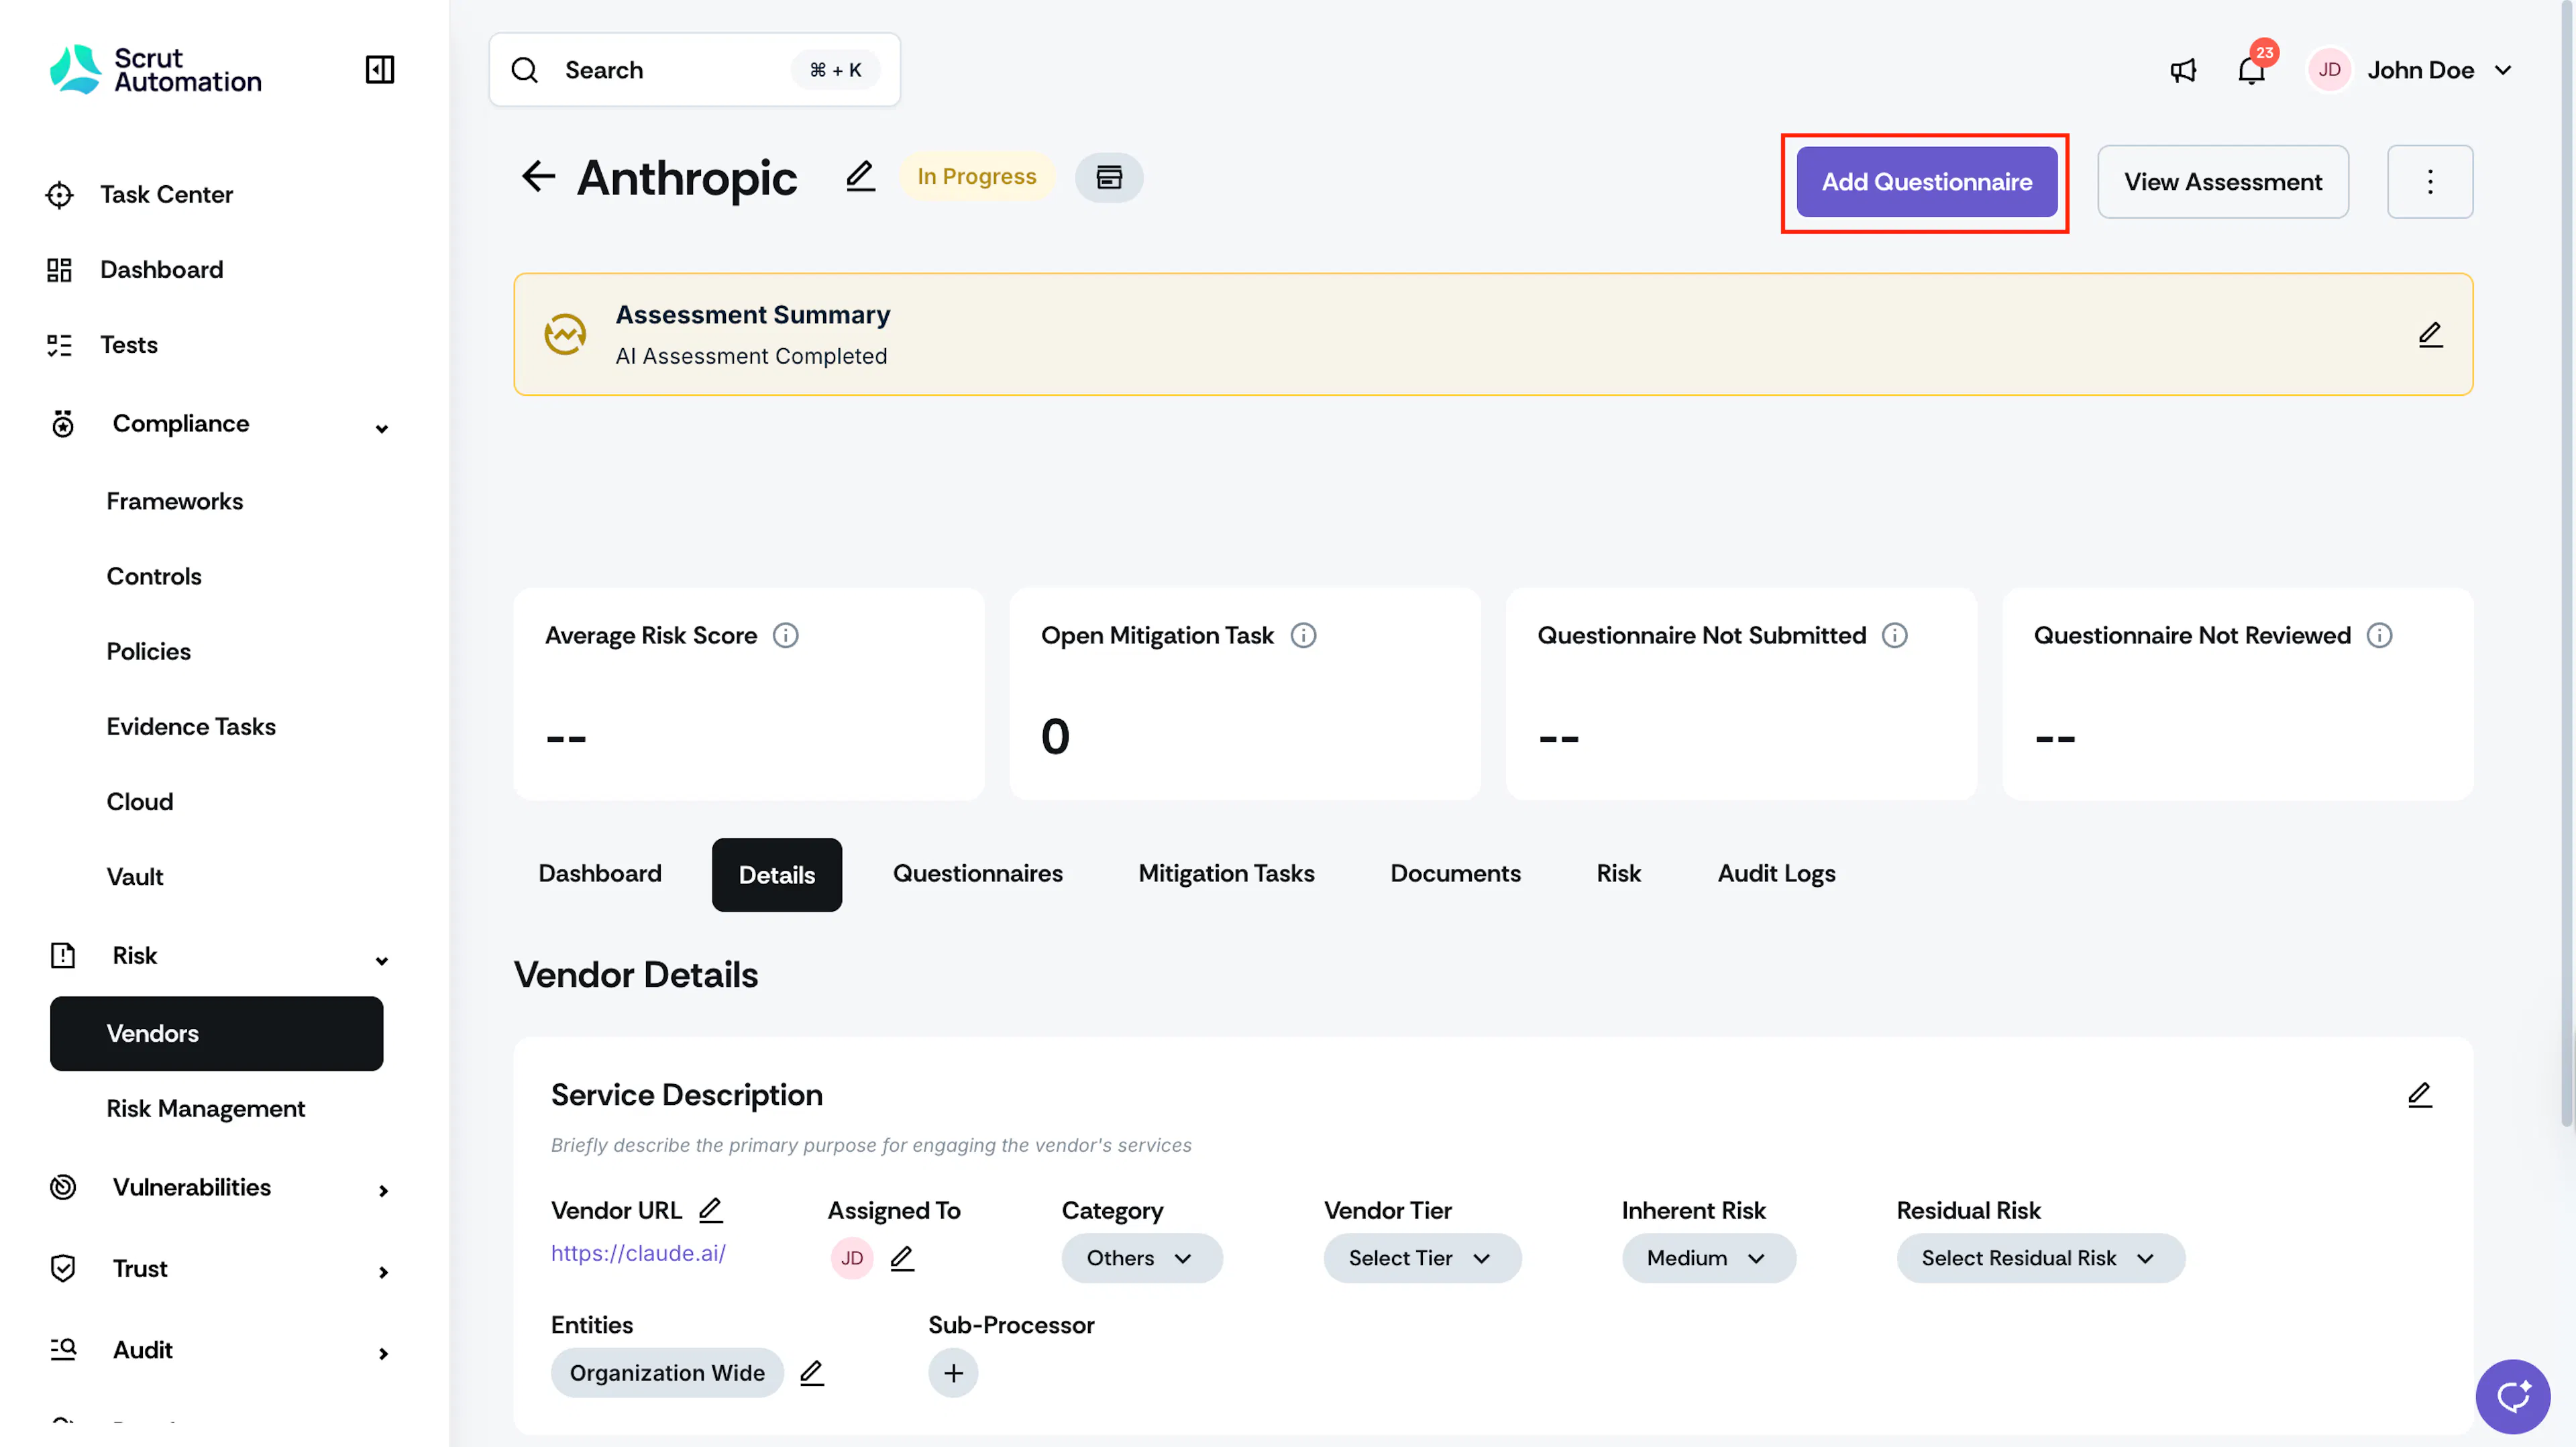Click the archive icon next to In Progress
This screenshot has height=1447, width=2576.
click(1109, 177)
